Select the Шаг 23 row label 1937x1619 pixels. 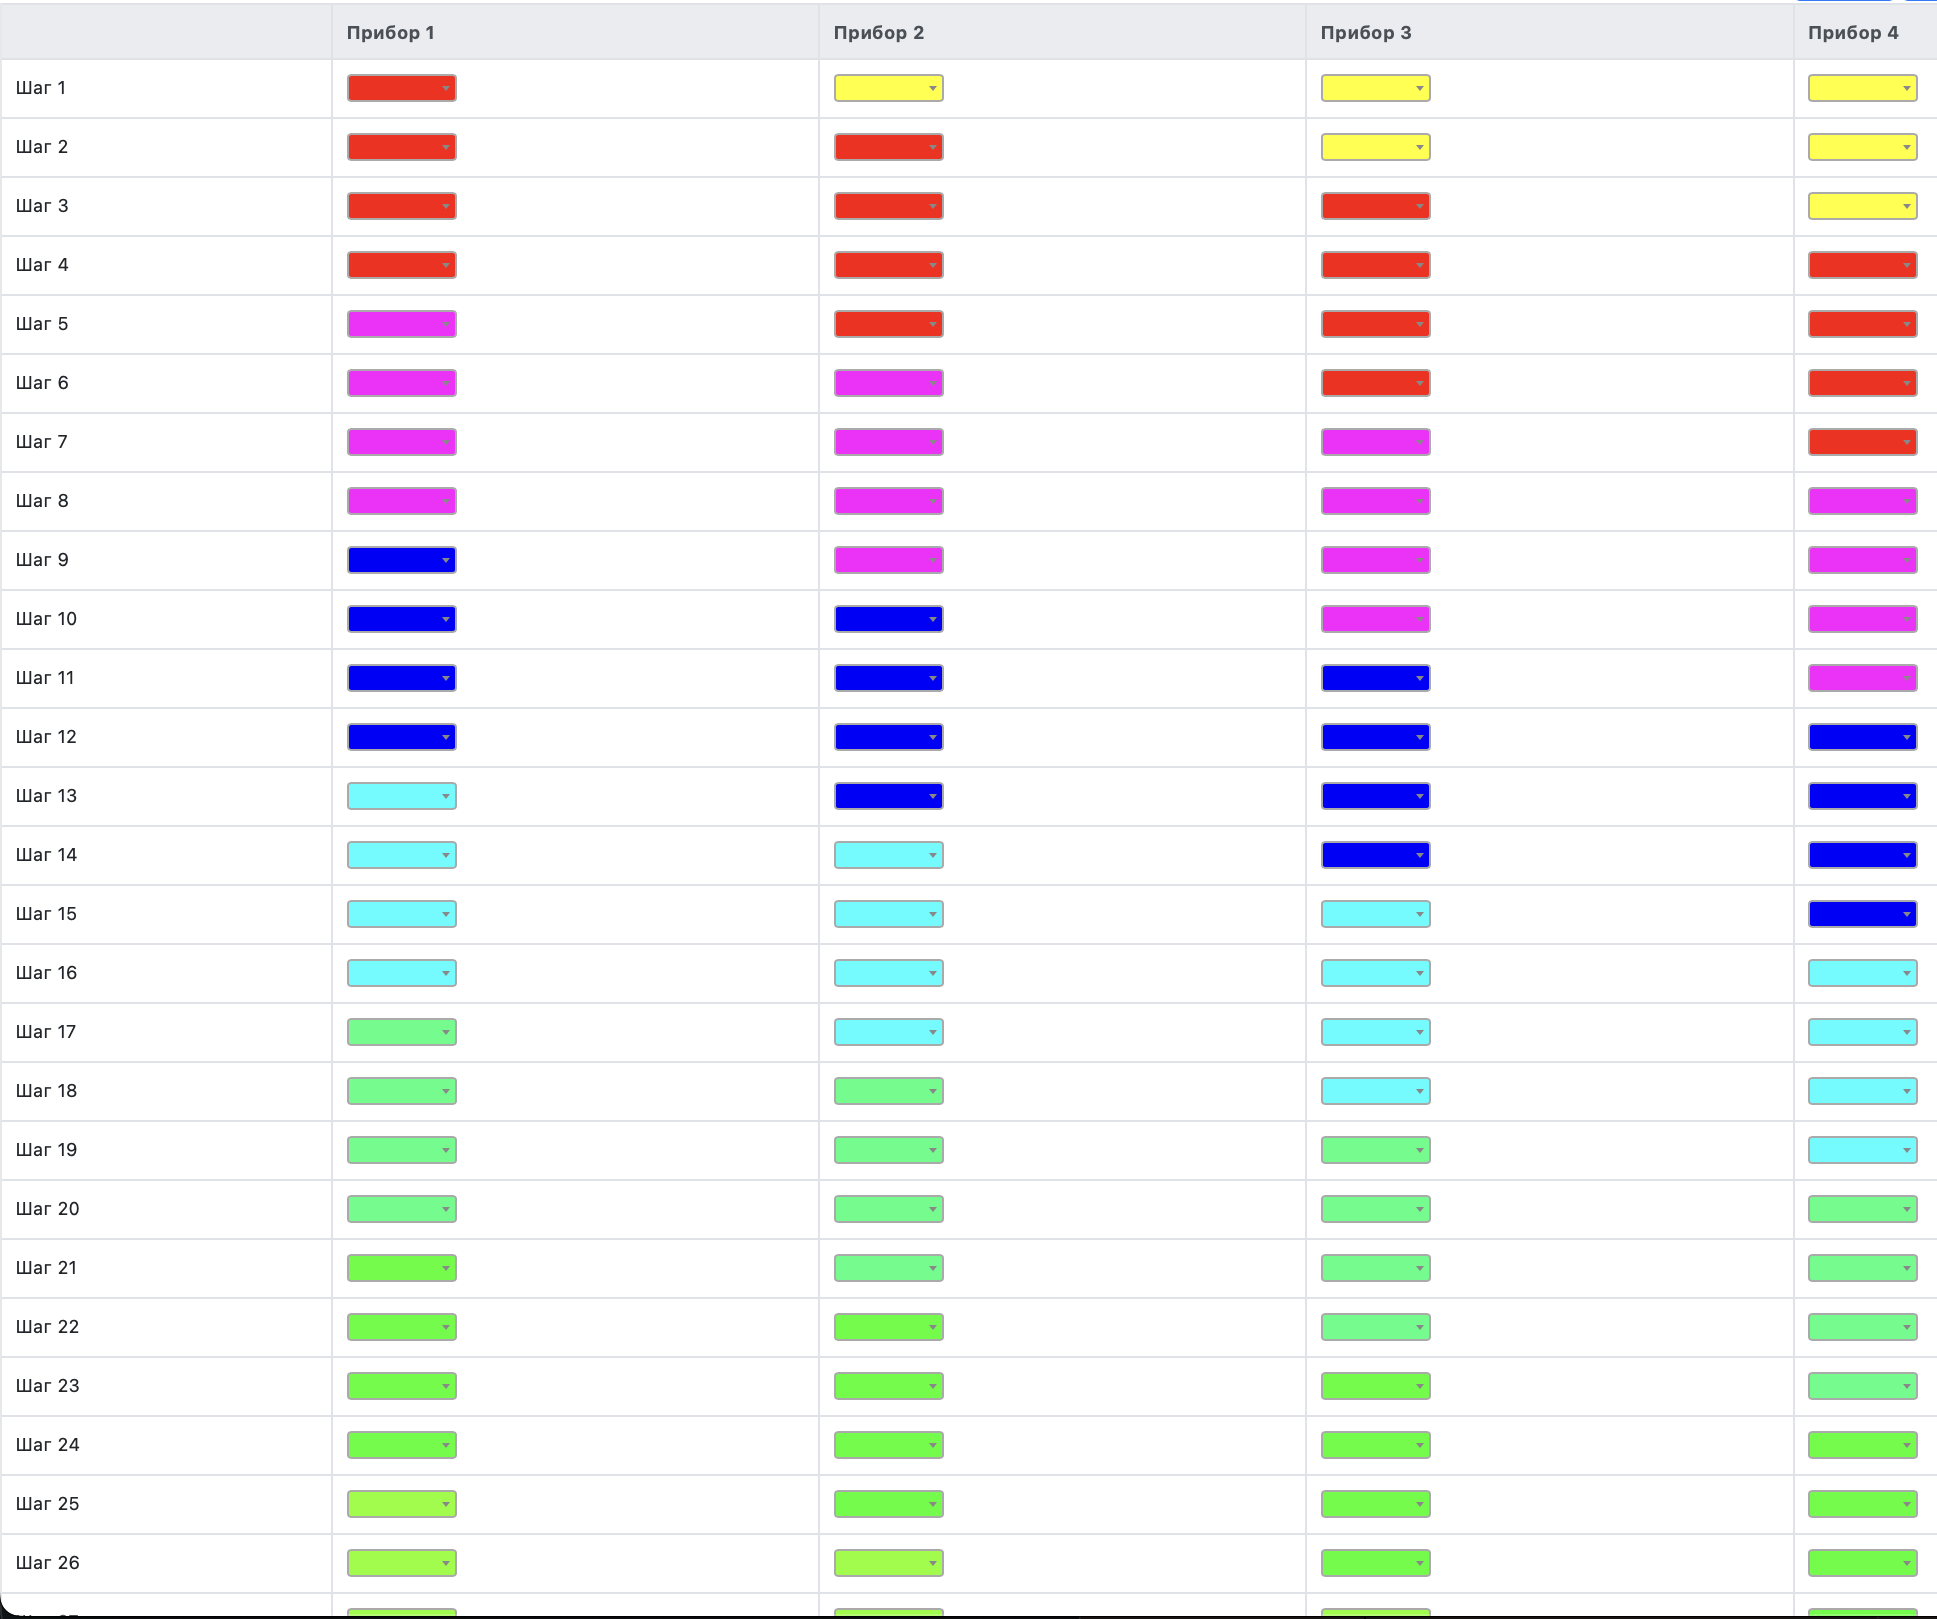[48, 1386]
